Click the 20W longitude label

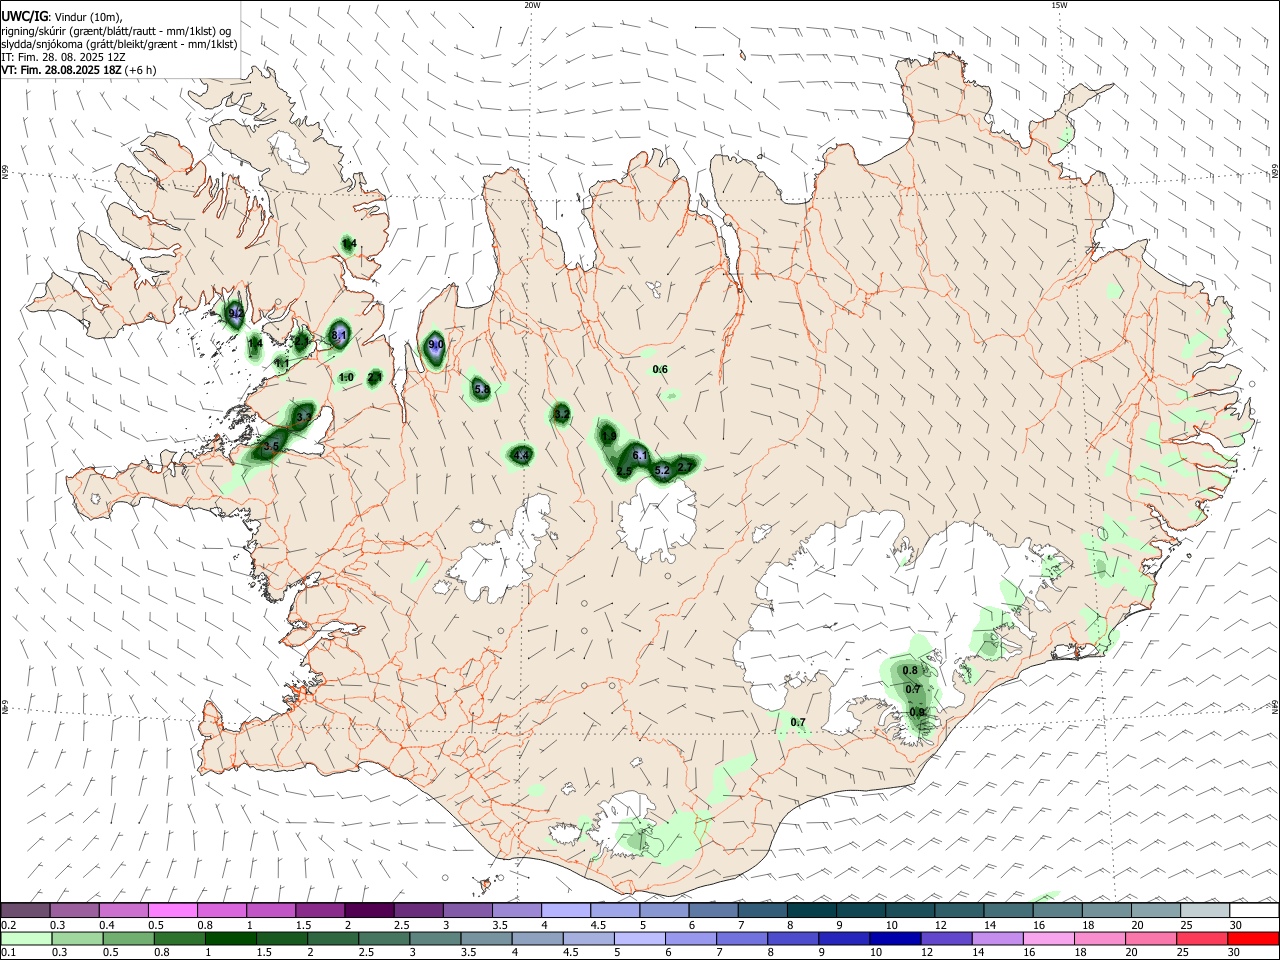(x=532, y=5)
